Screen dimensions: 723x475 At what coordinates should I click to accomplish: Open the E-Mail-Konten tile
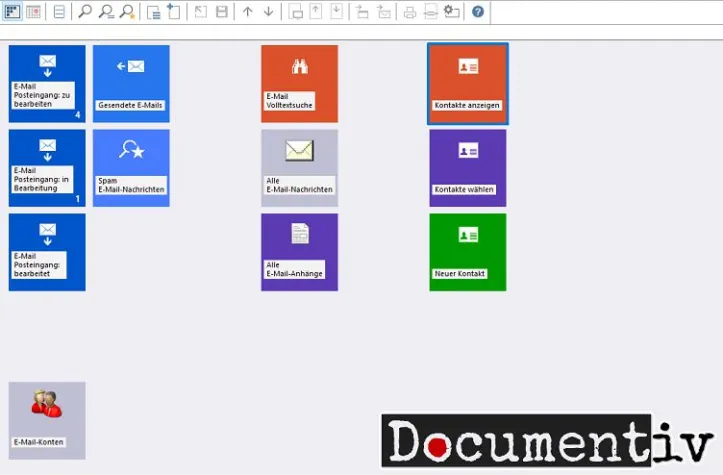coord(47,420)
